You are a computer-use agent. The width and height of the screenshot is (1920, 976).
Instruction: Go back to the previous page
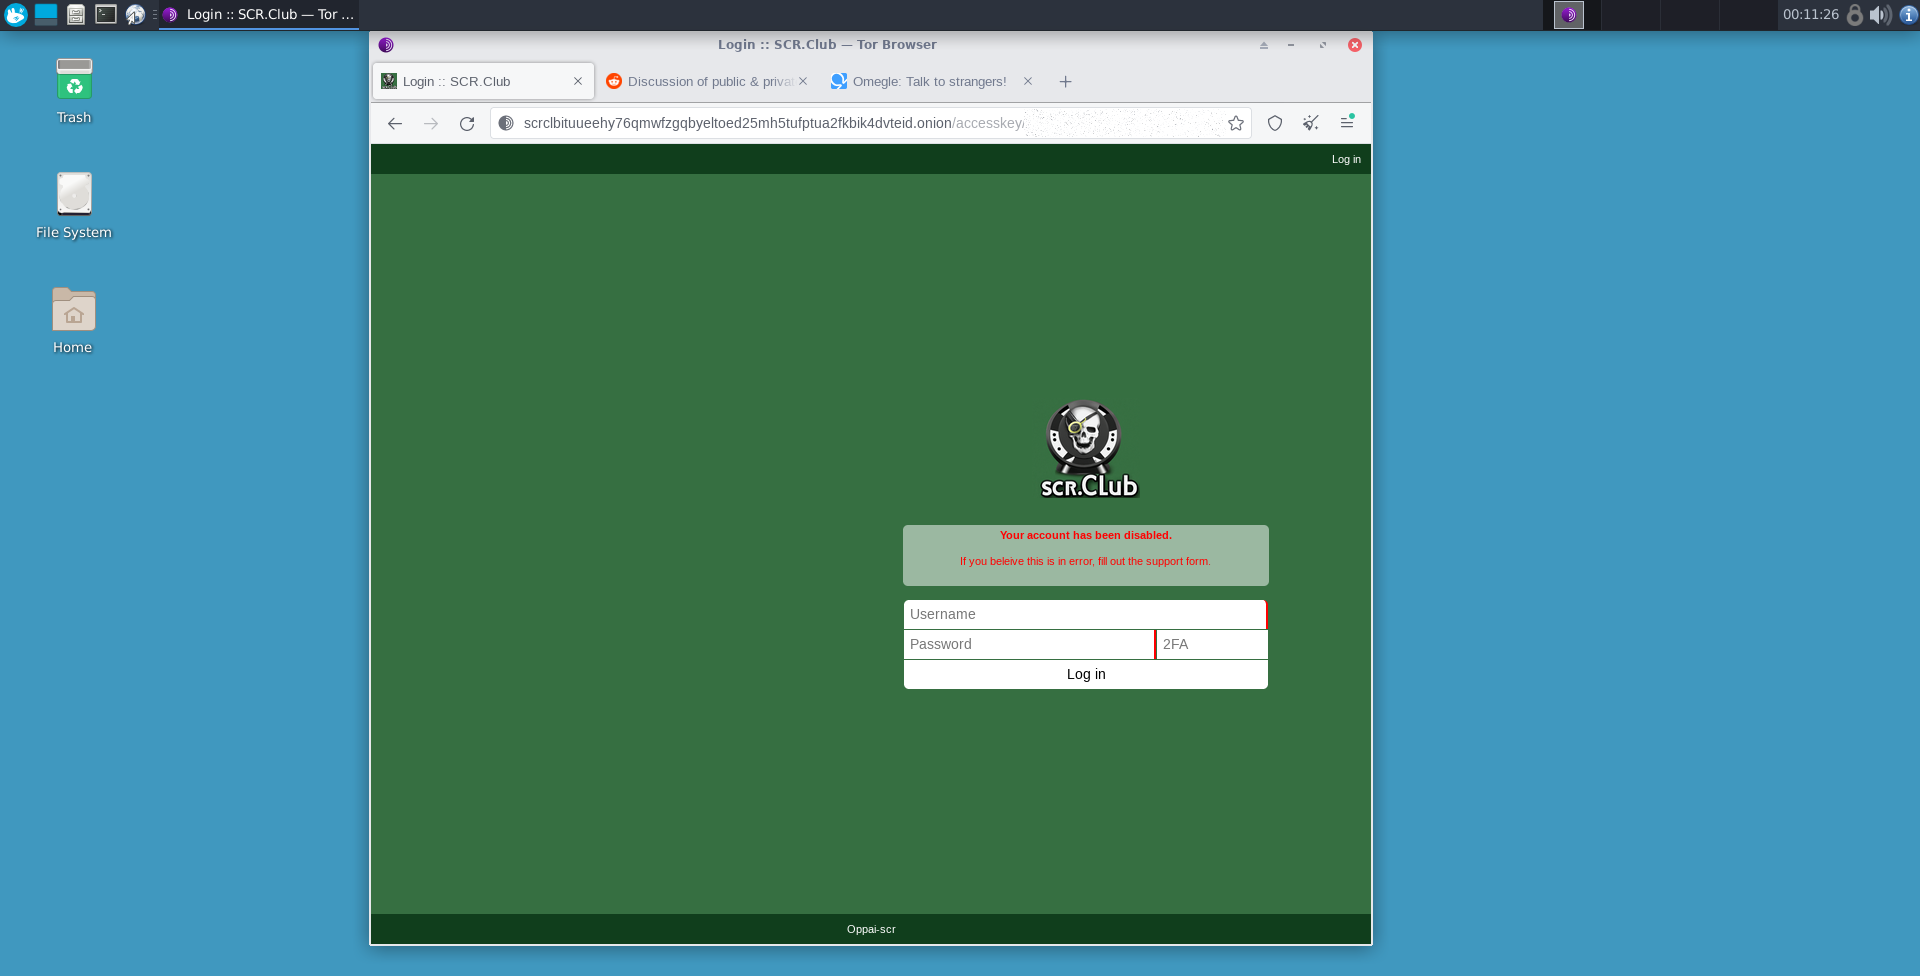(395, 123)
